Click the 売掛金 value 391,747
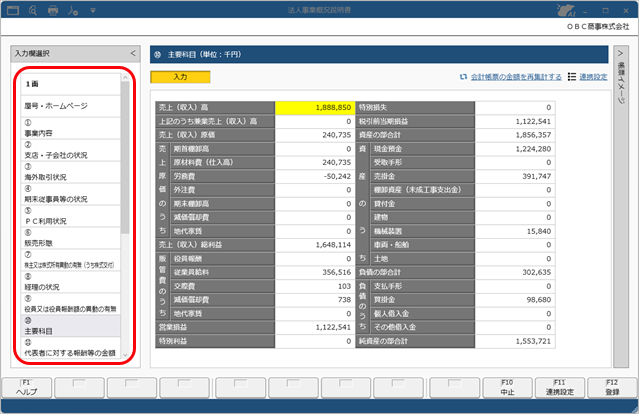The height and width of the screenshot is (414, 639). pos(515,176)
